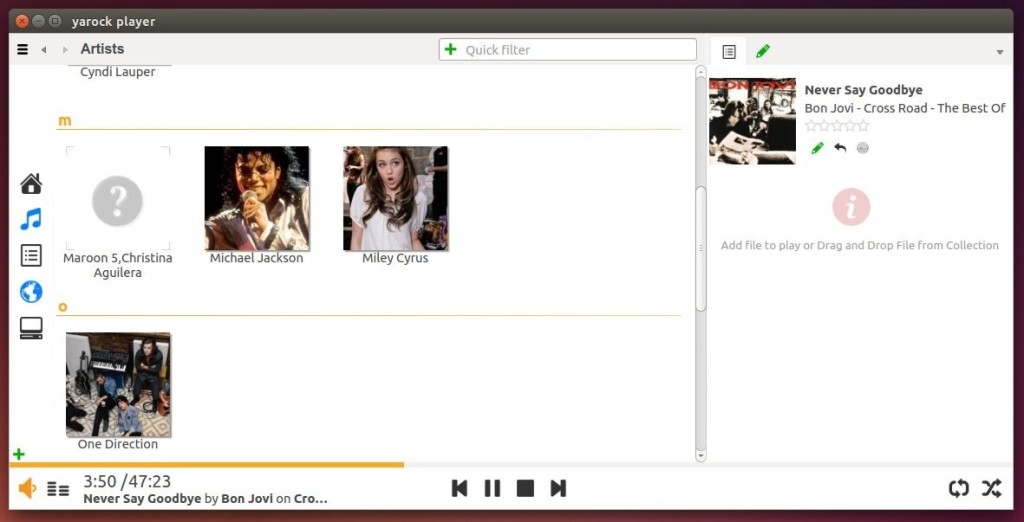Click the Never Say Goodbye title in right panel
Screen dimensions: 1024x522
coord(863,90)
